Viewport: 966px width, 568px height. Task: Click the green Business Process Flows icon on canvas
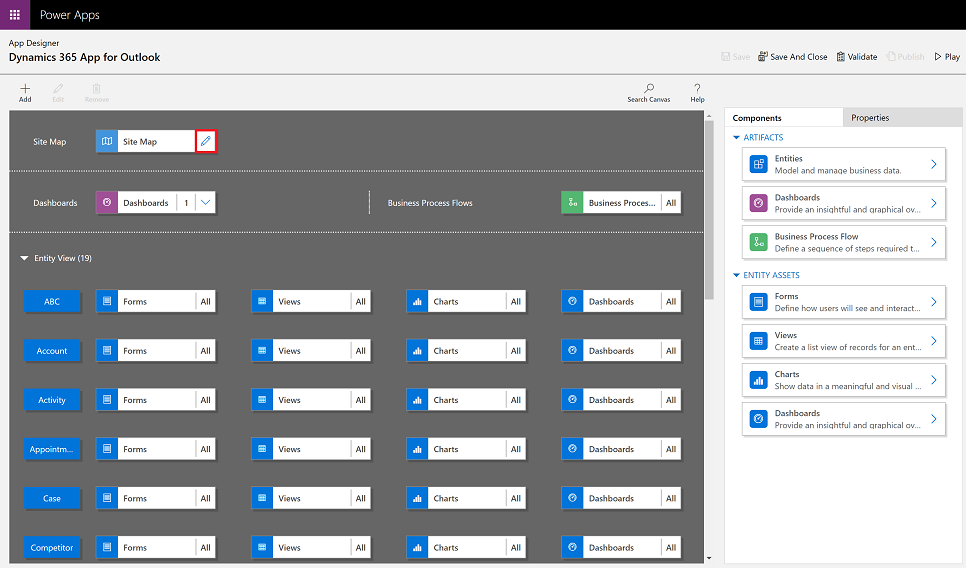[x=572, y=203]
